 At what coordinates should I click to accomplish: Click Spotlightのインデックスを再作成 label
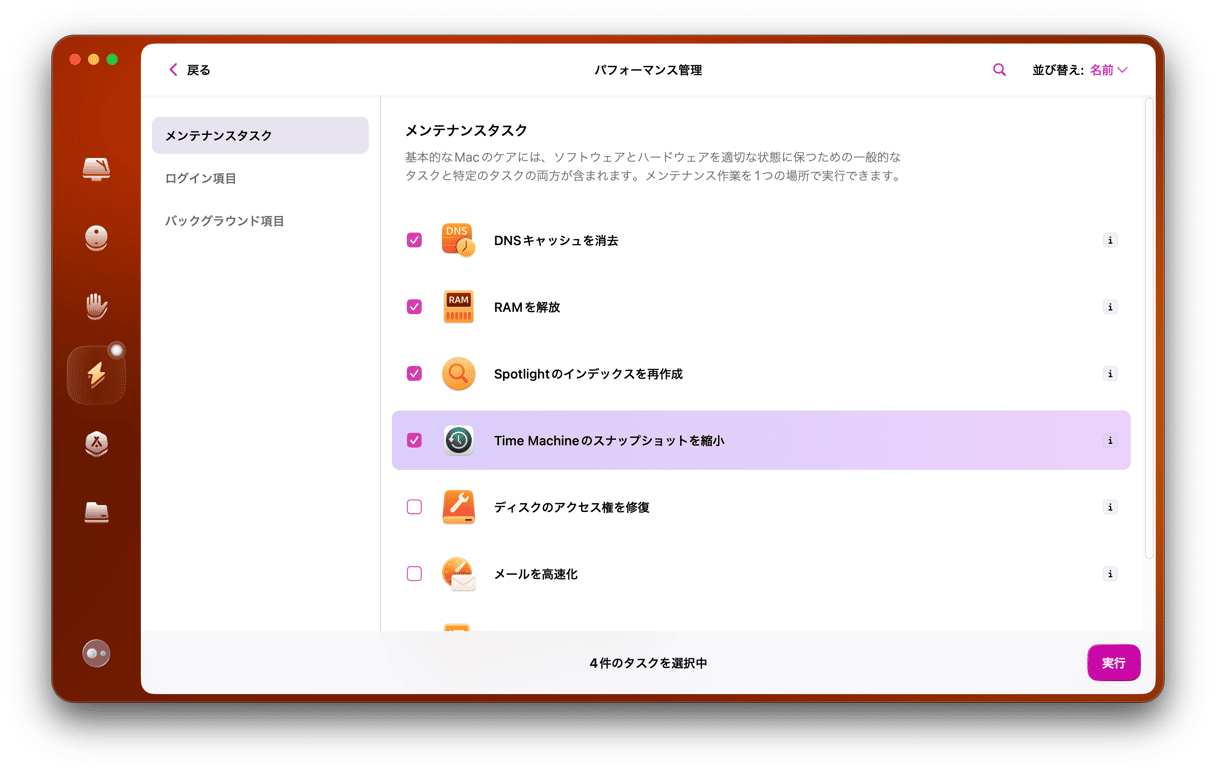[x=588, y=374]
